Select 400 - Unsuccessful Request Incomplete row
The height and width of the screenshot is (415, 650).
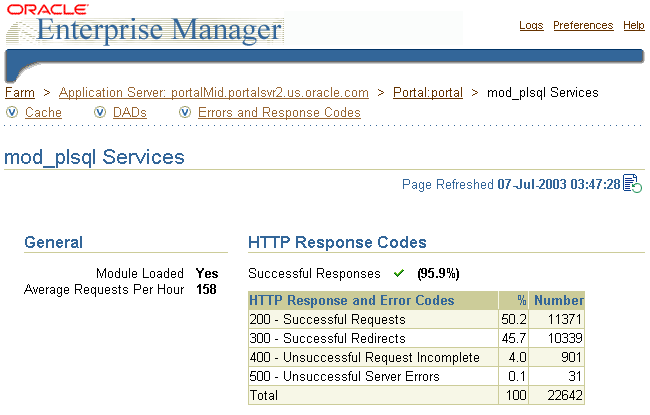click(416, 357)
